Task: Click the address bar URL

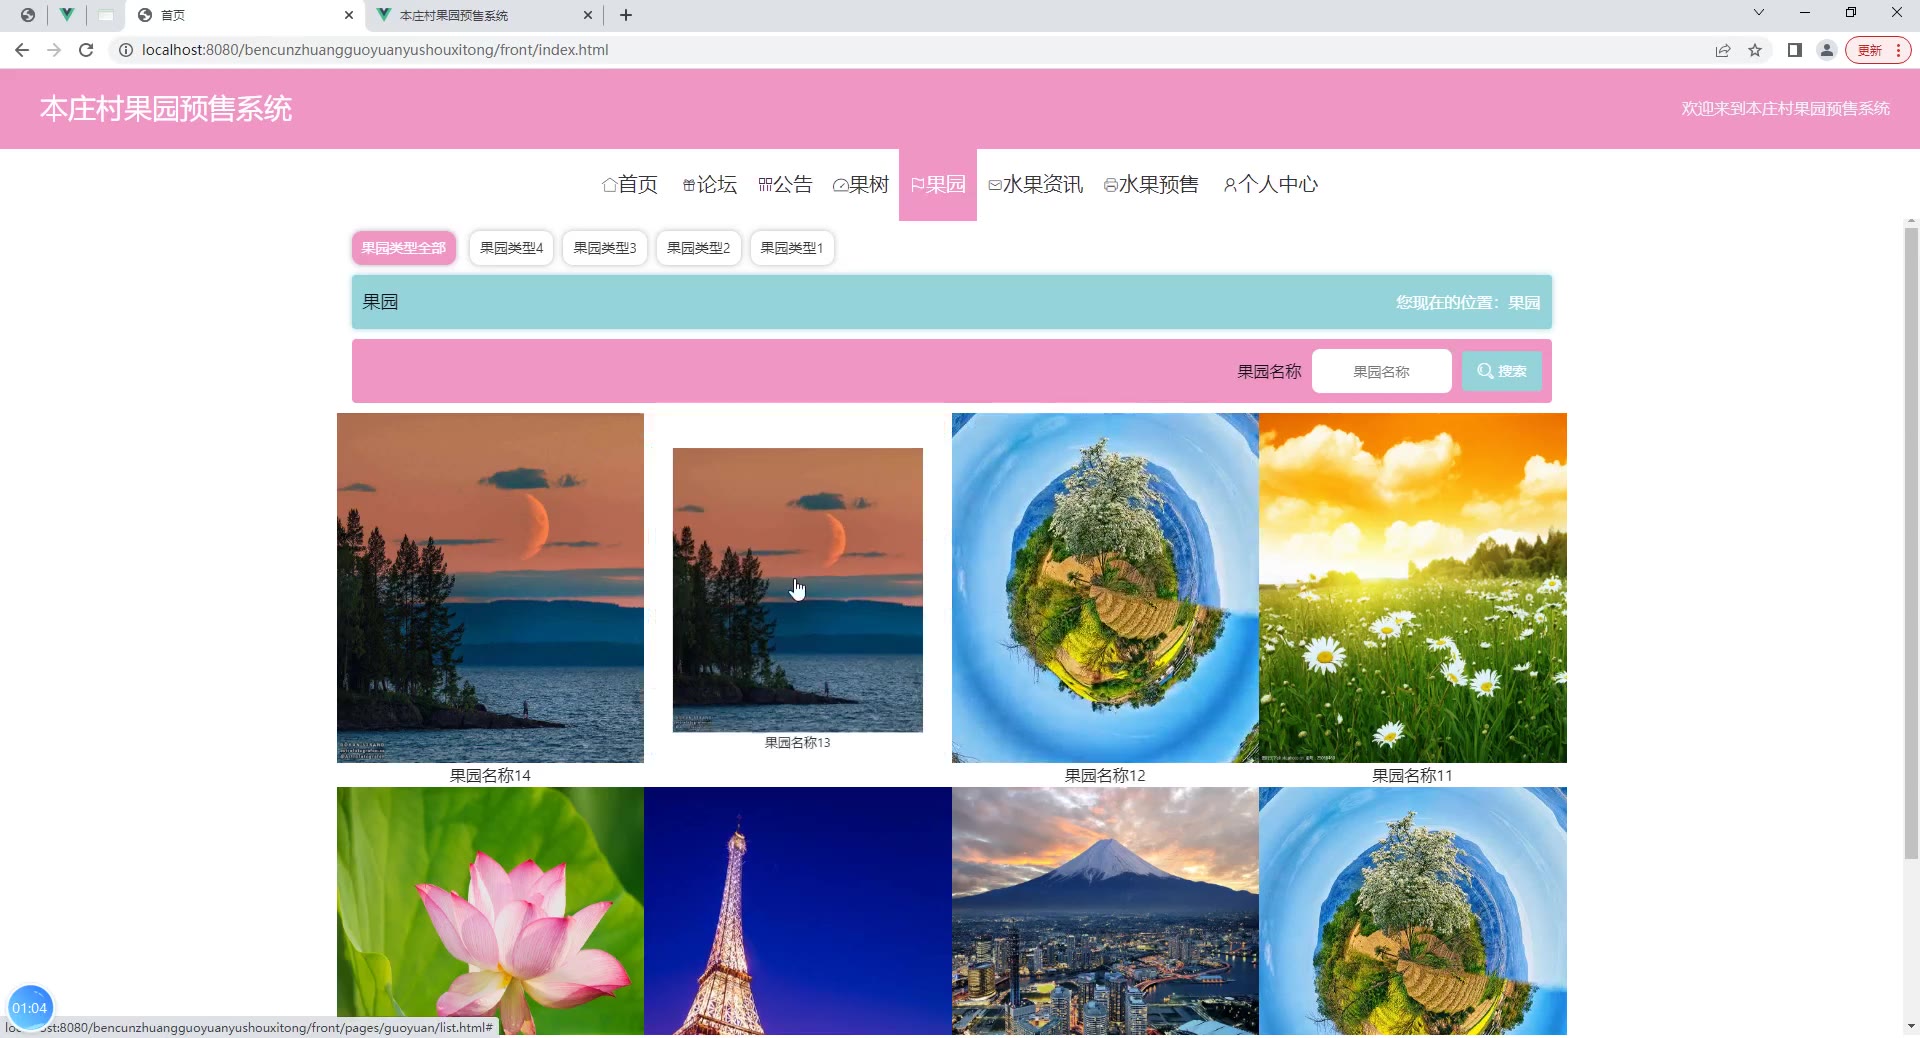Action: click(375, 50)
